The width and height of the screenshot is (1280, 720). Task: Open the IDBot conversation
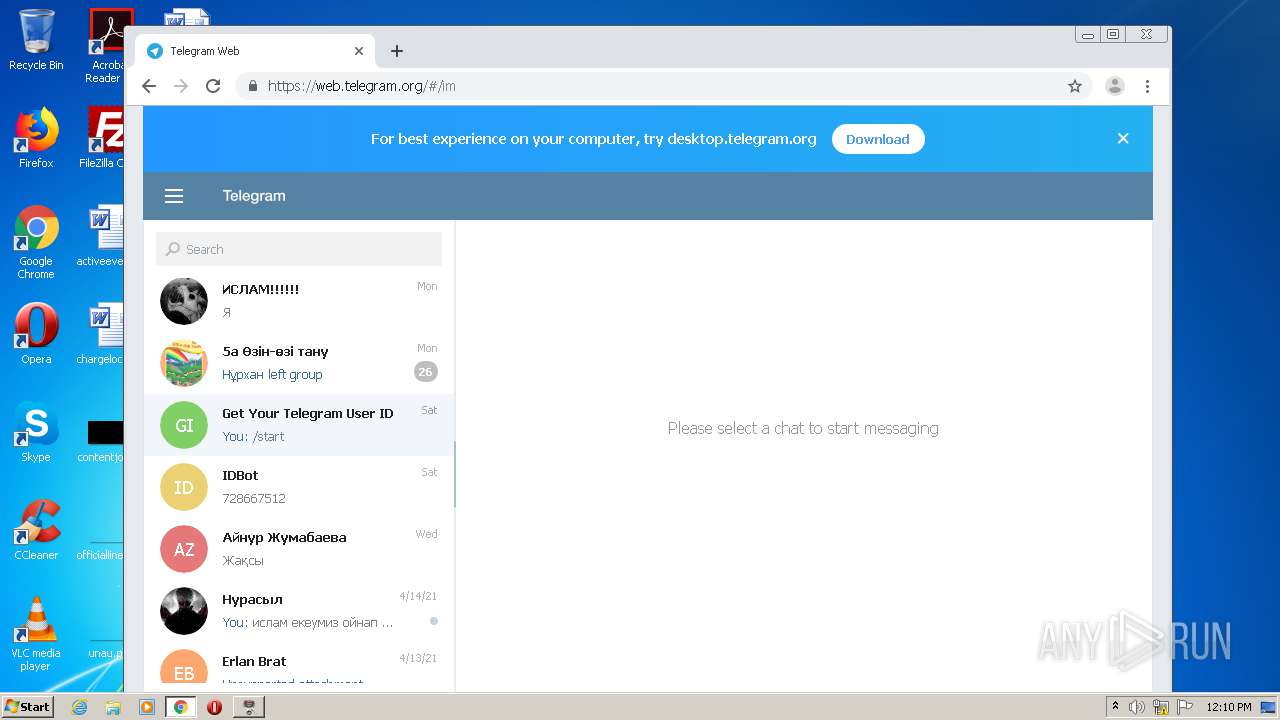(x=299, y=487)
